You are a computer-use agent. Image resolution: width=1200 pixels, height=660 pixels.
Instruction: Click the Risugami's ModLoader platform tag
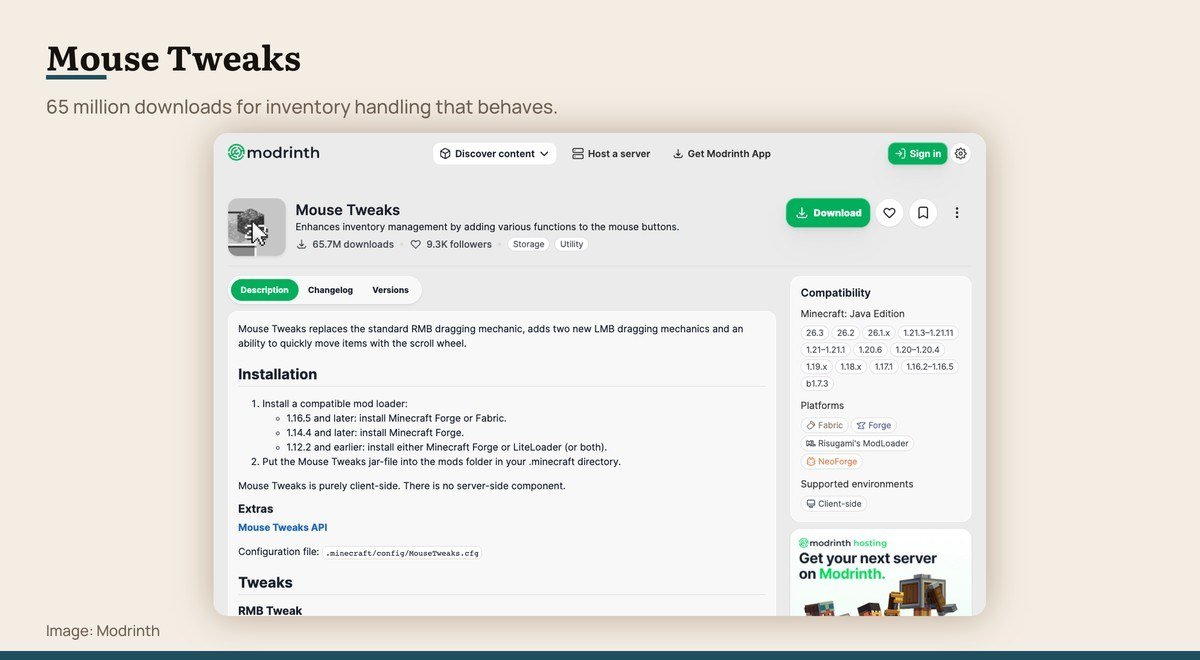tap(857, 443)
